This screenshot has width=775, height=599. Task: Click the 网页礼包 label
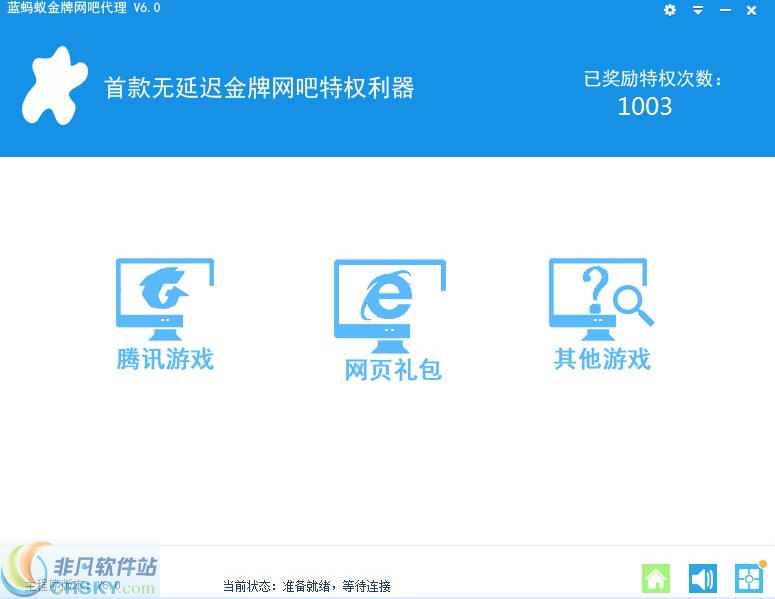point(393,370)
